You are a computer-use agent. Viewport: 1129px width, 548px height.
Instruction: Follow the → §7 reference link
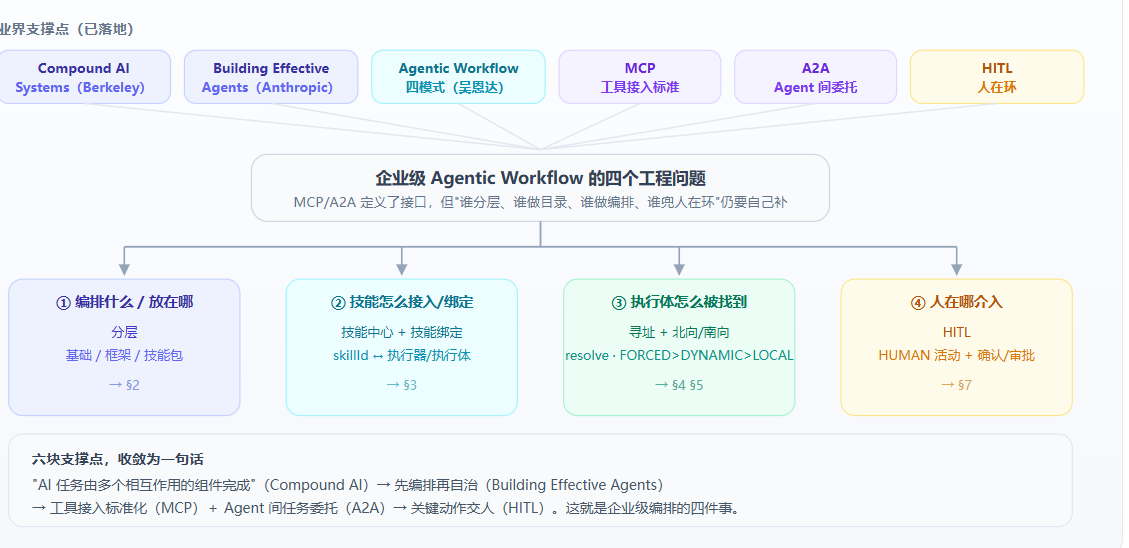(957, 385)
